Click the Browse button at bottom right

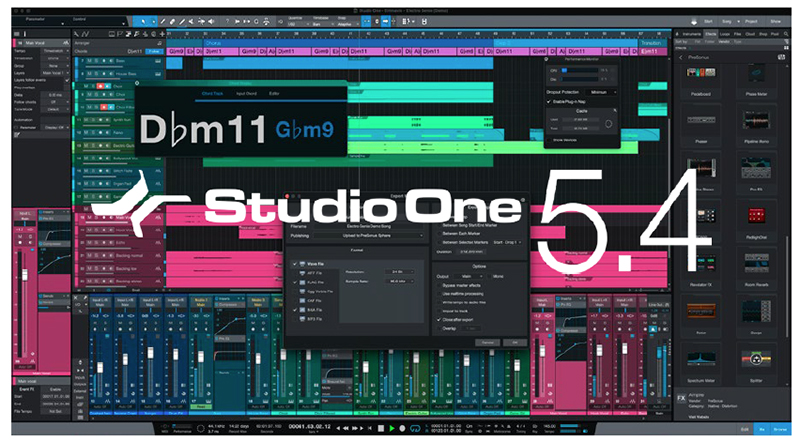tap(781, 429)
